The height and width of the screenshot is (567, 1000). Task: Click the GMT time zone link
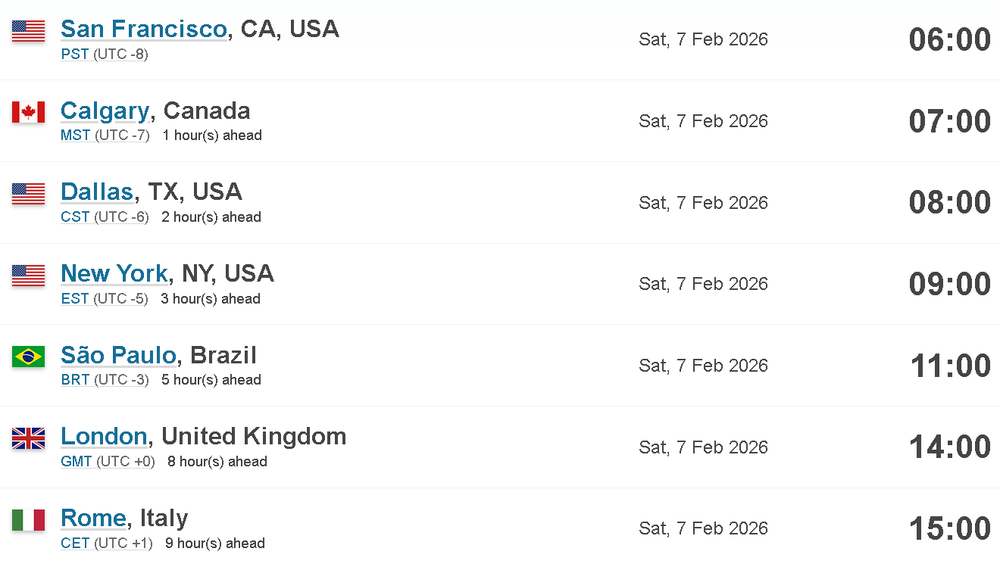point(77,462)
